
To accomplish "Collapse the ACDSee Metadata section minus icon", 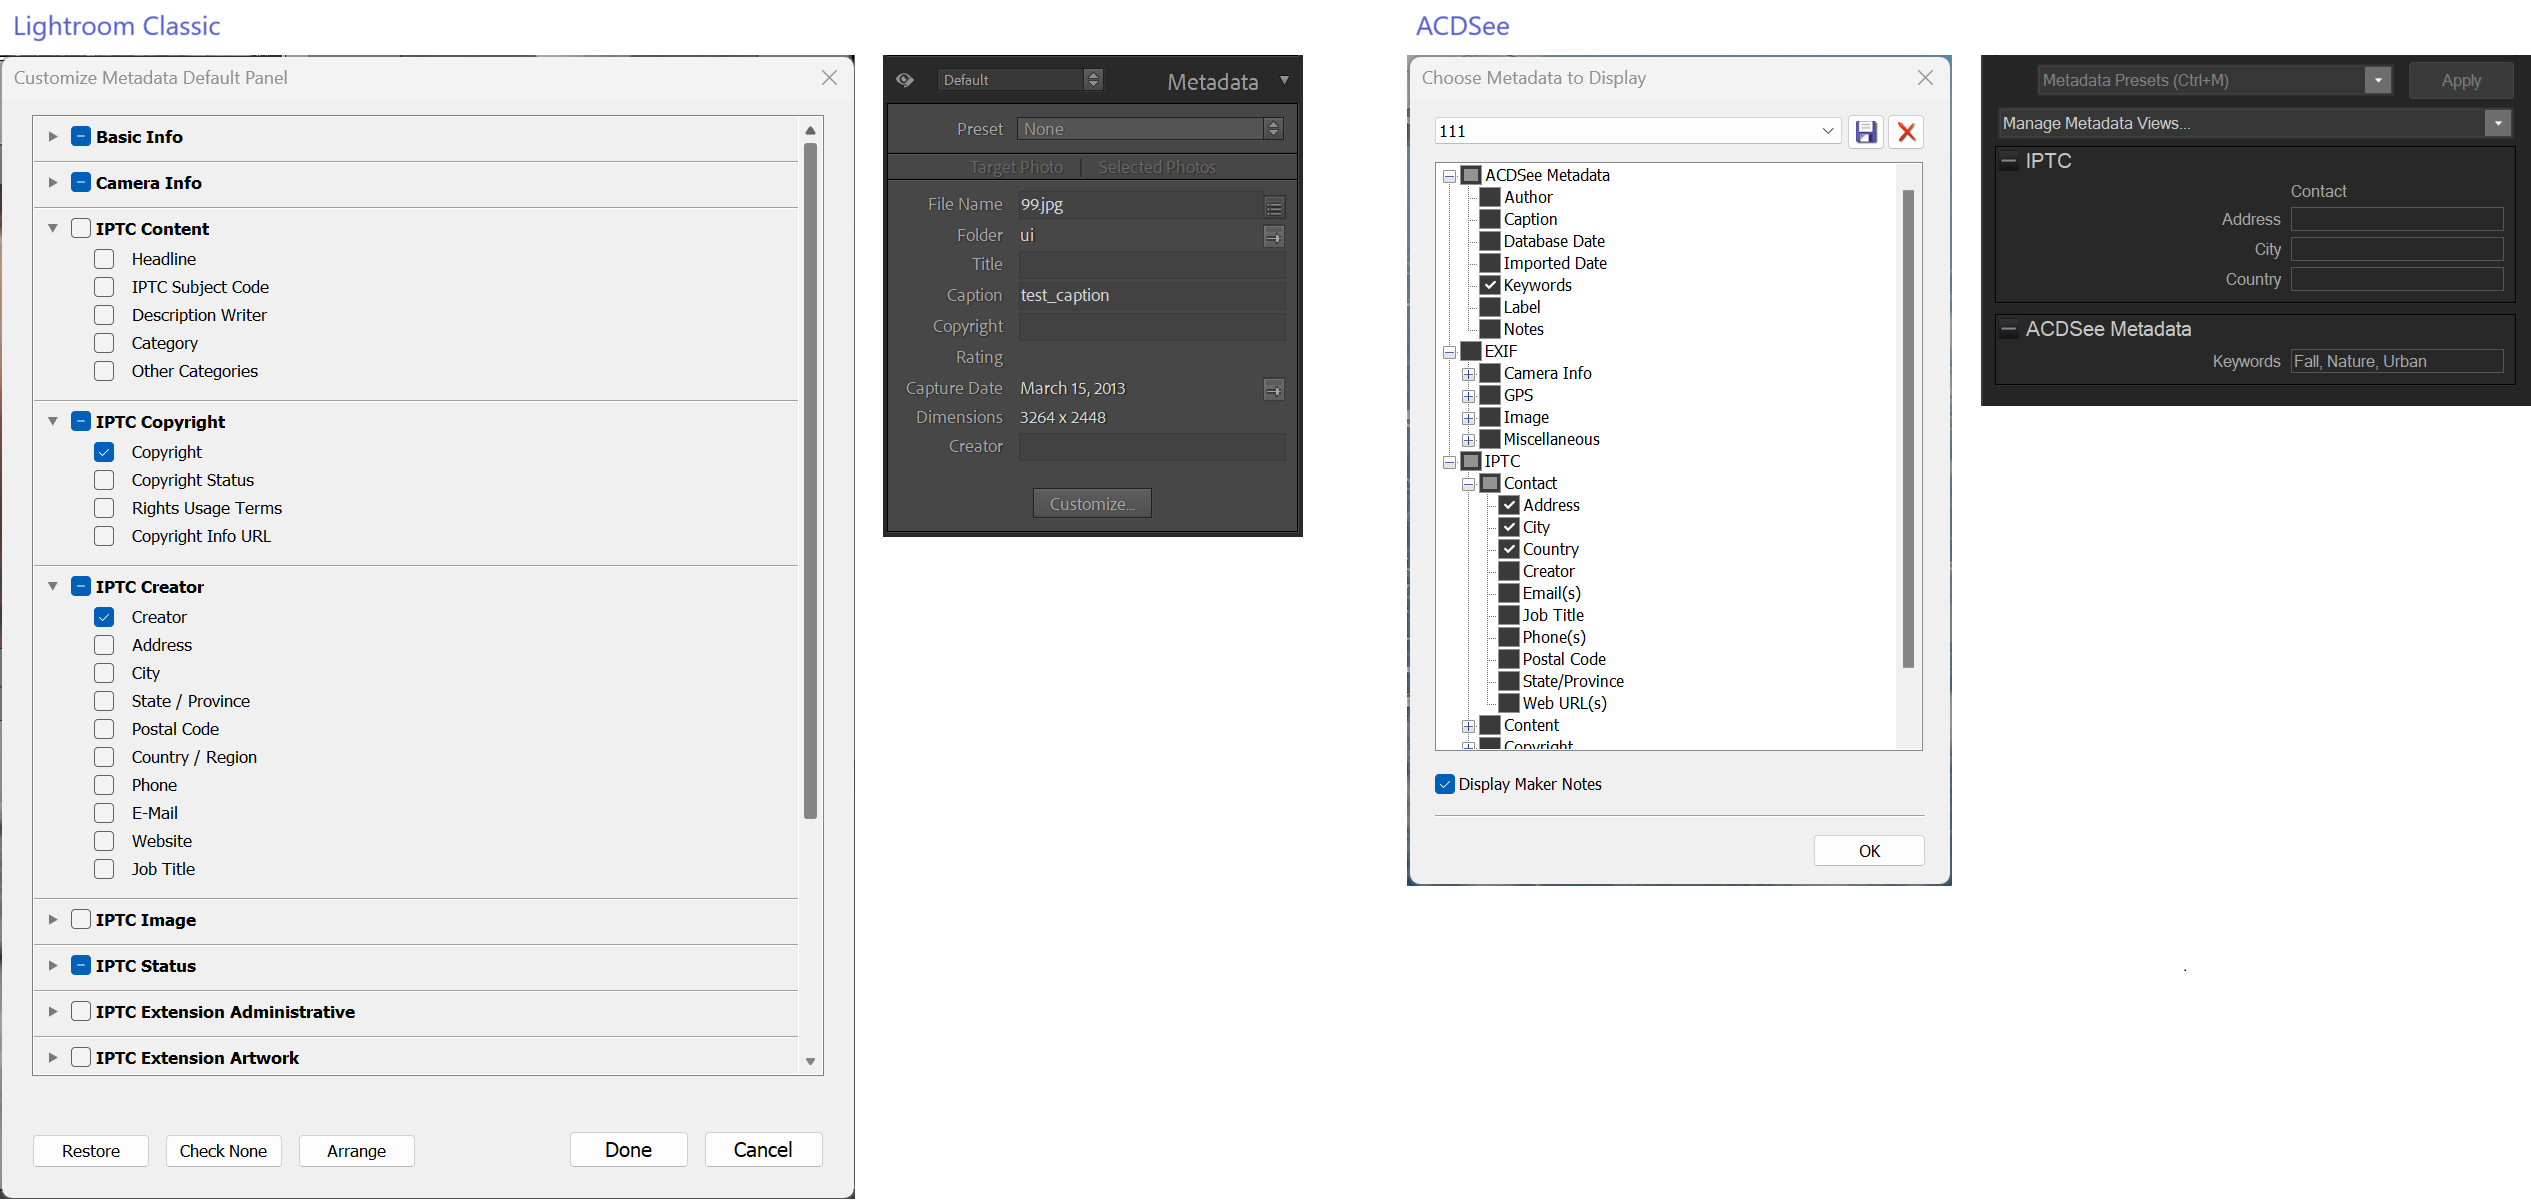I will point(2008,329).
